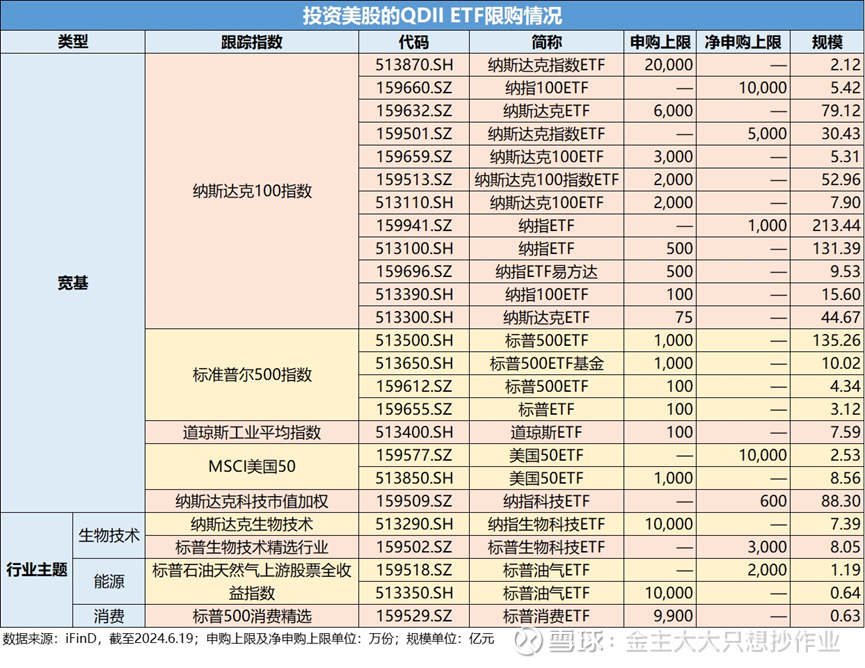Click code 159529.SZ

pyautogui.click(x=414, y=616)
